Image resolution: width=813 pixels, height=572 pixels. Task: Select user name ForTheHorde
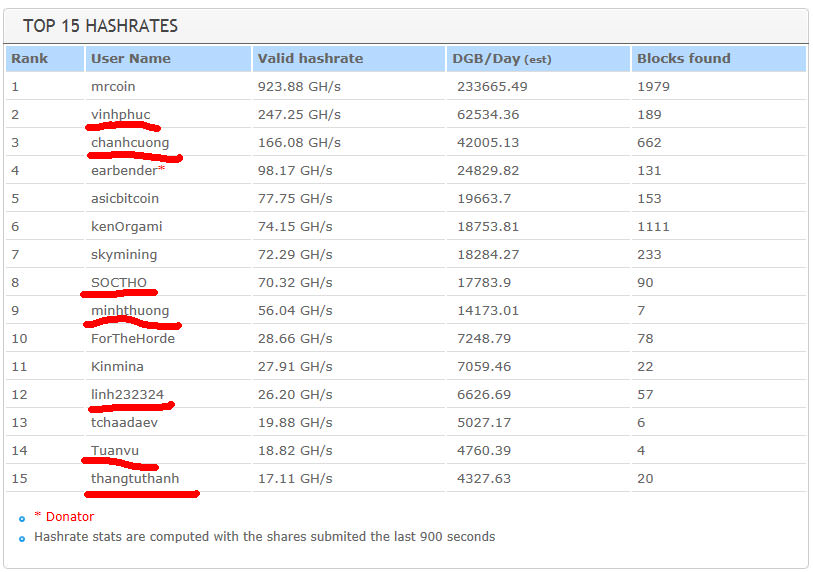133,339
